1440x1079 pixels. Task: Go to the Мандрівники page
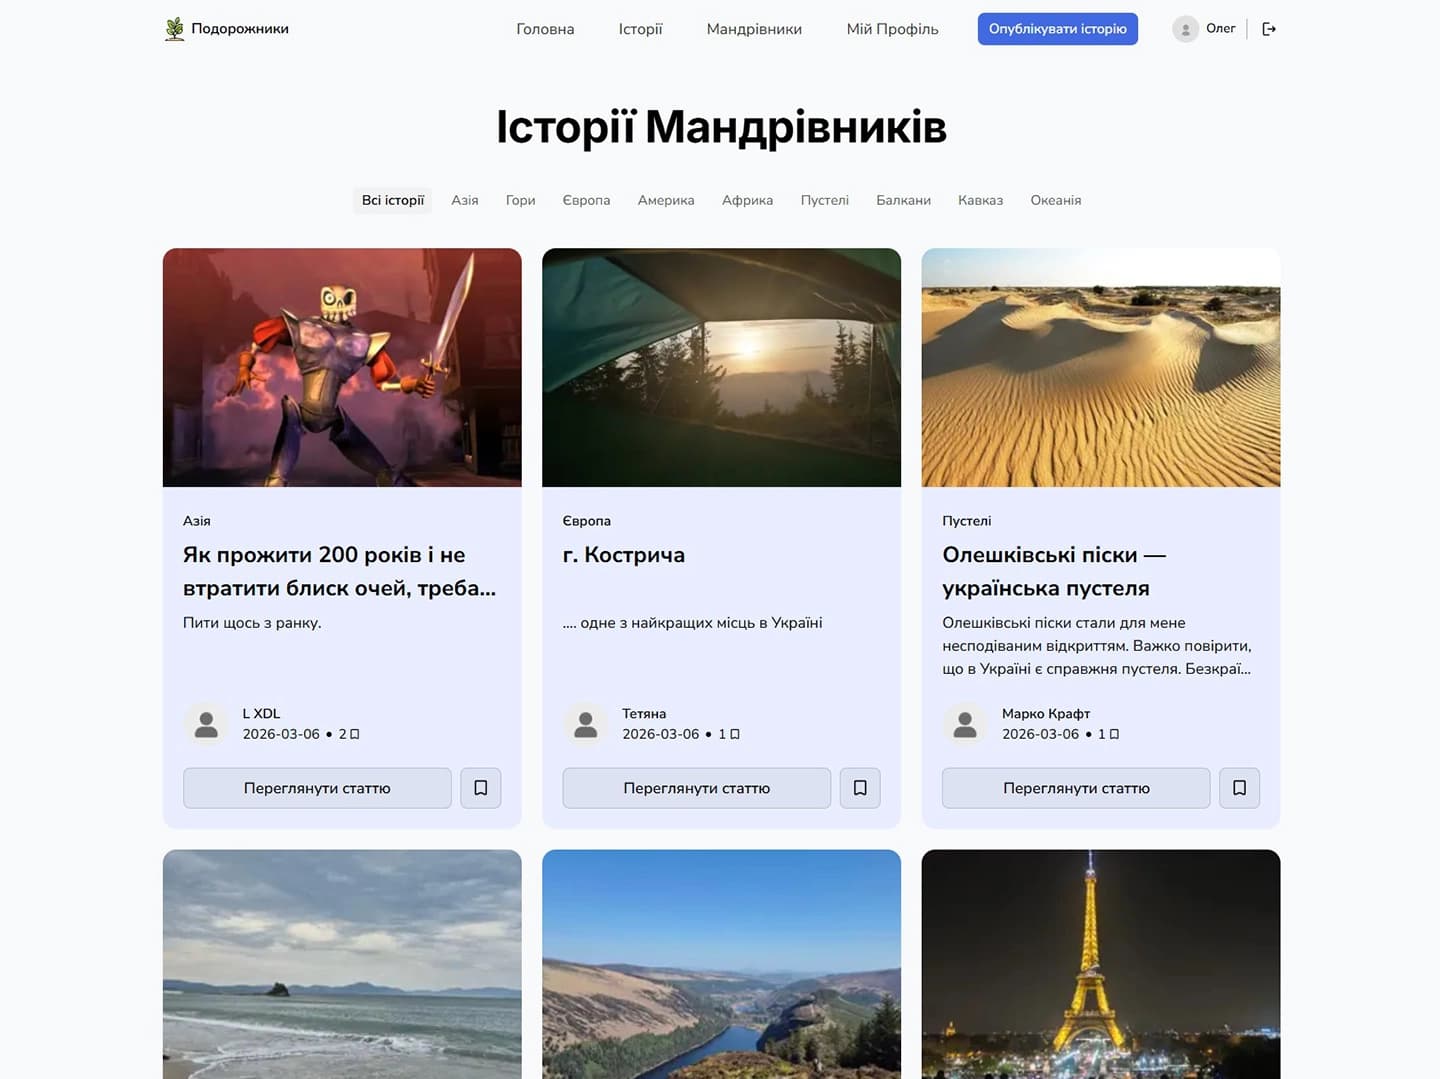pyautogui.click(x=754, y=29)
